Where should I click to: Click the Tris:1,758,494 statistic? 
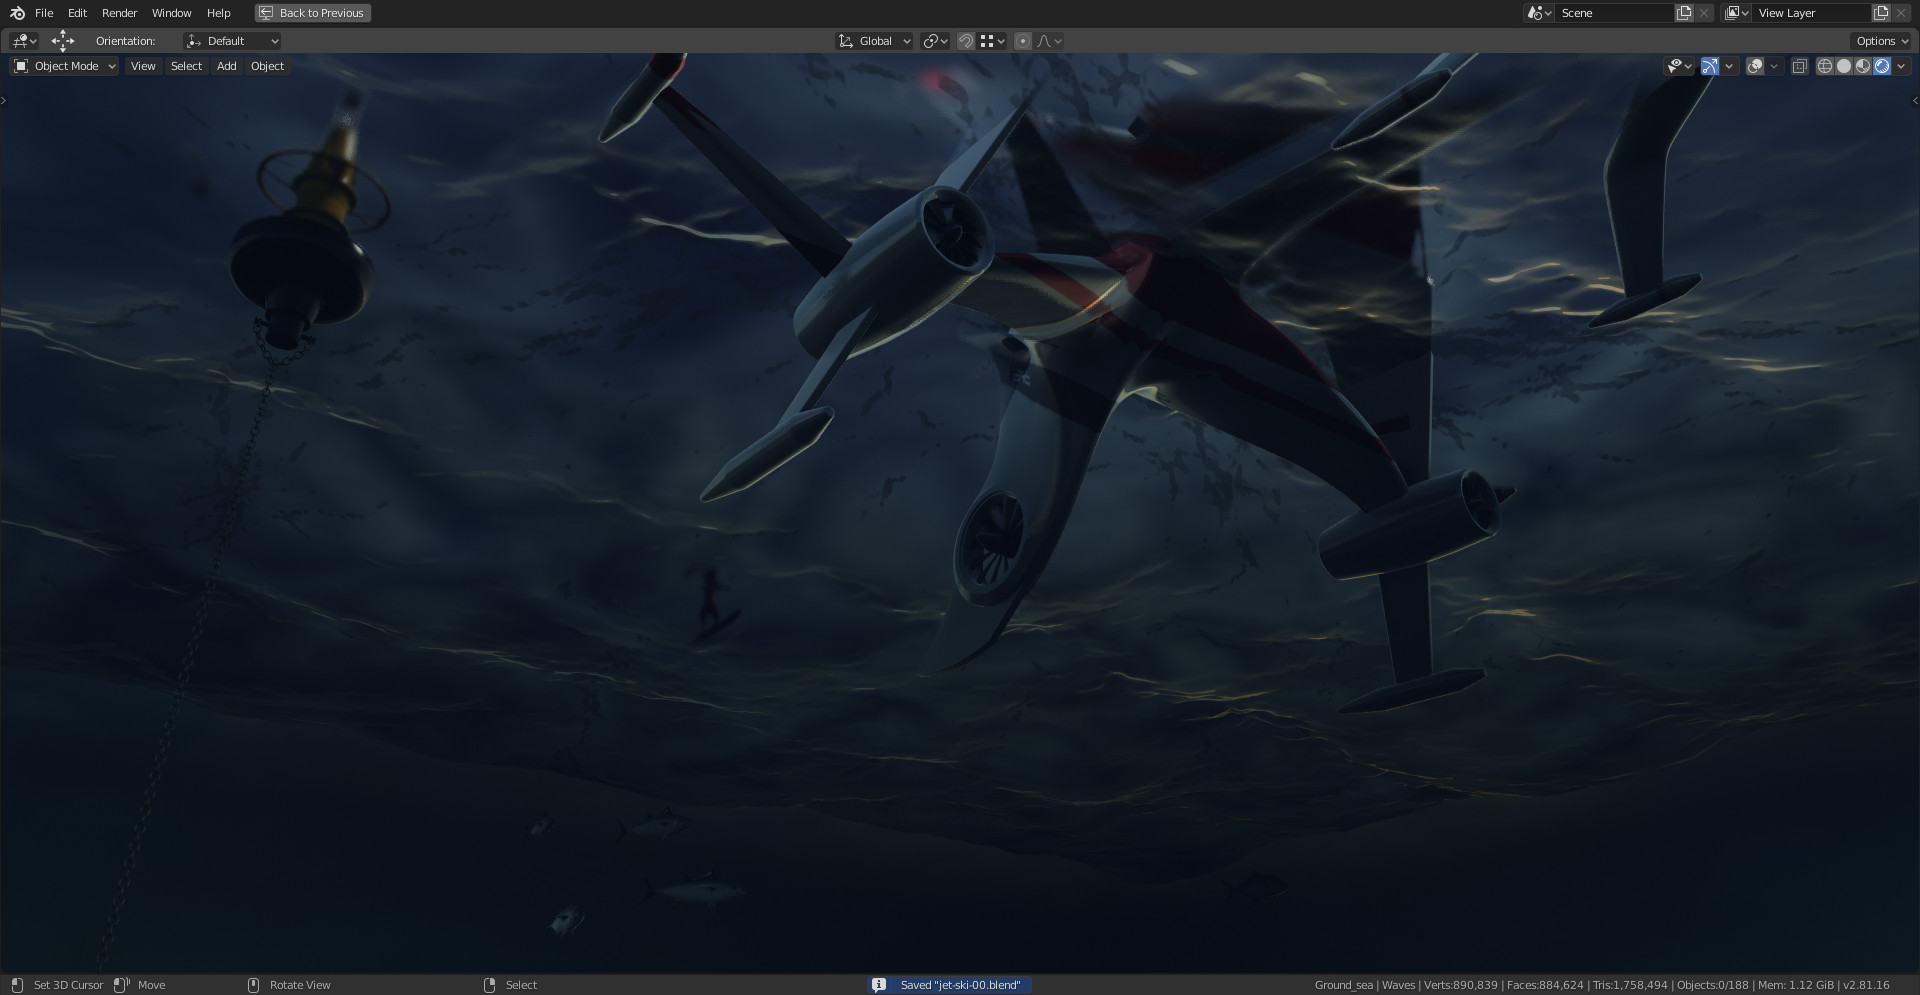(1630, 985)
